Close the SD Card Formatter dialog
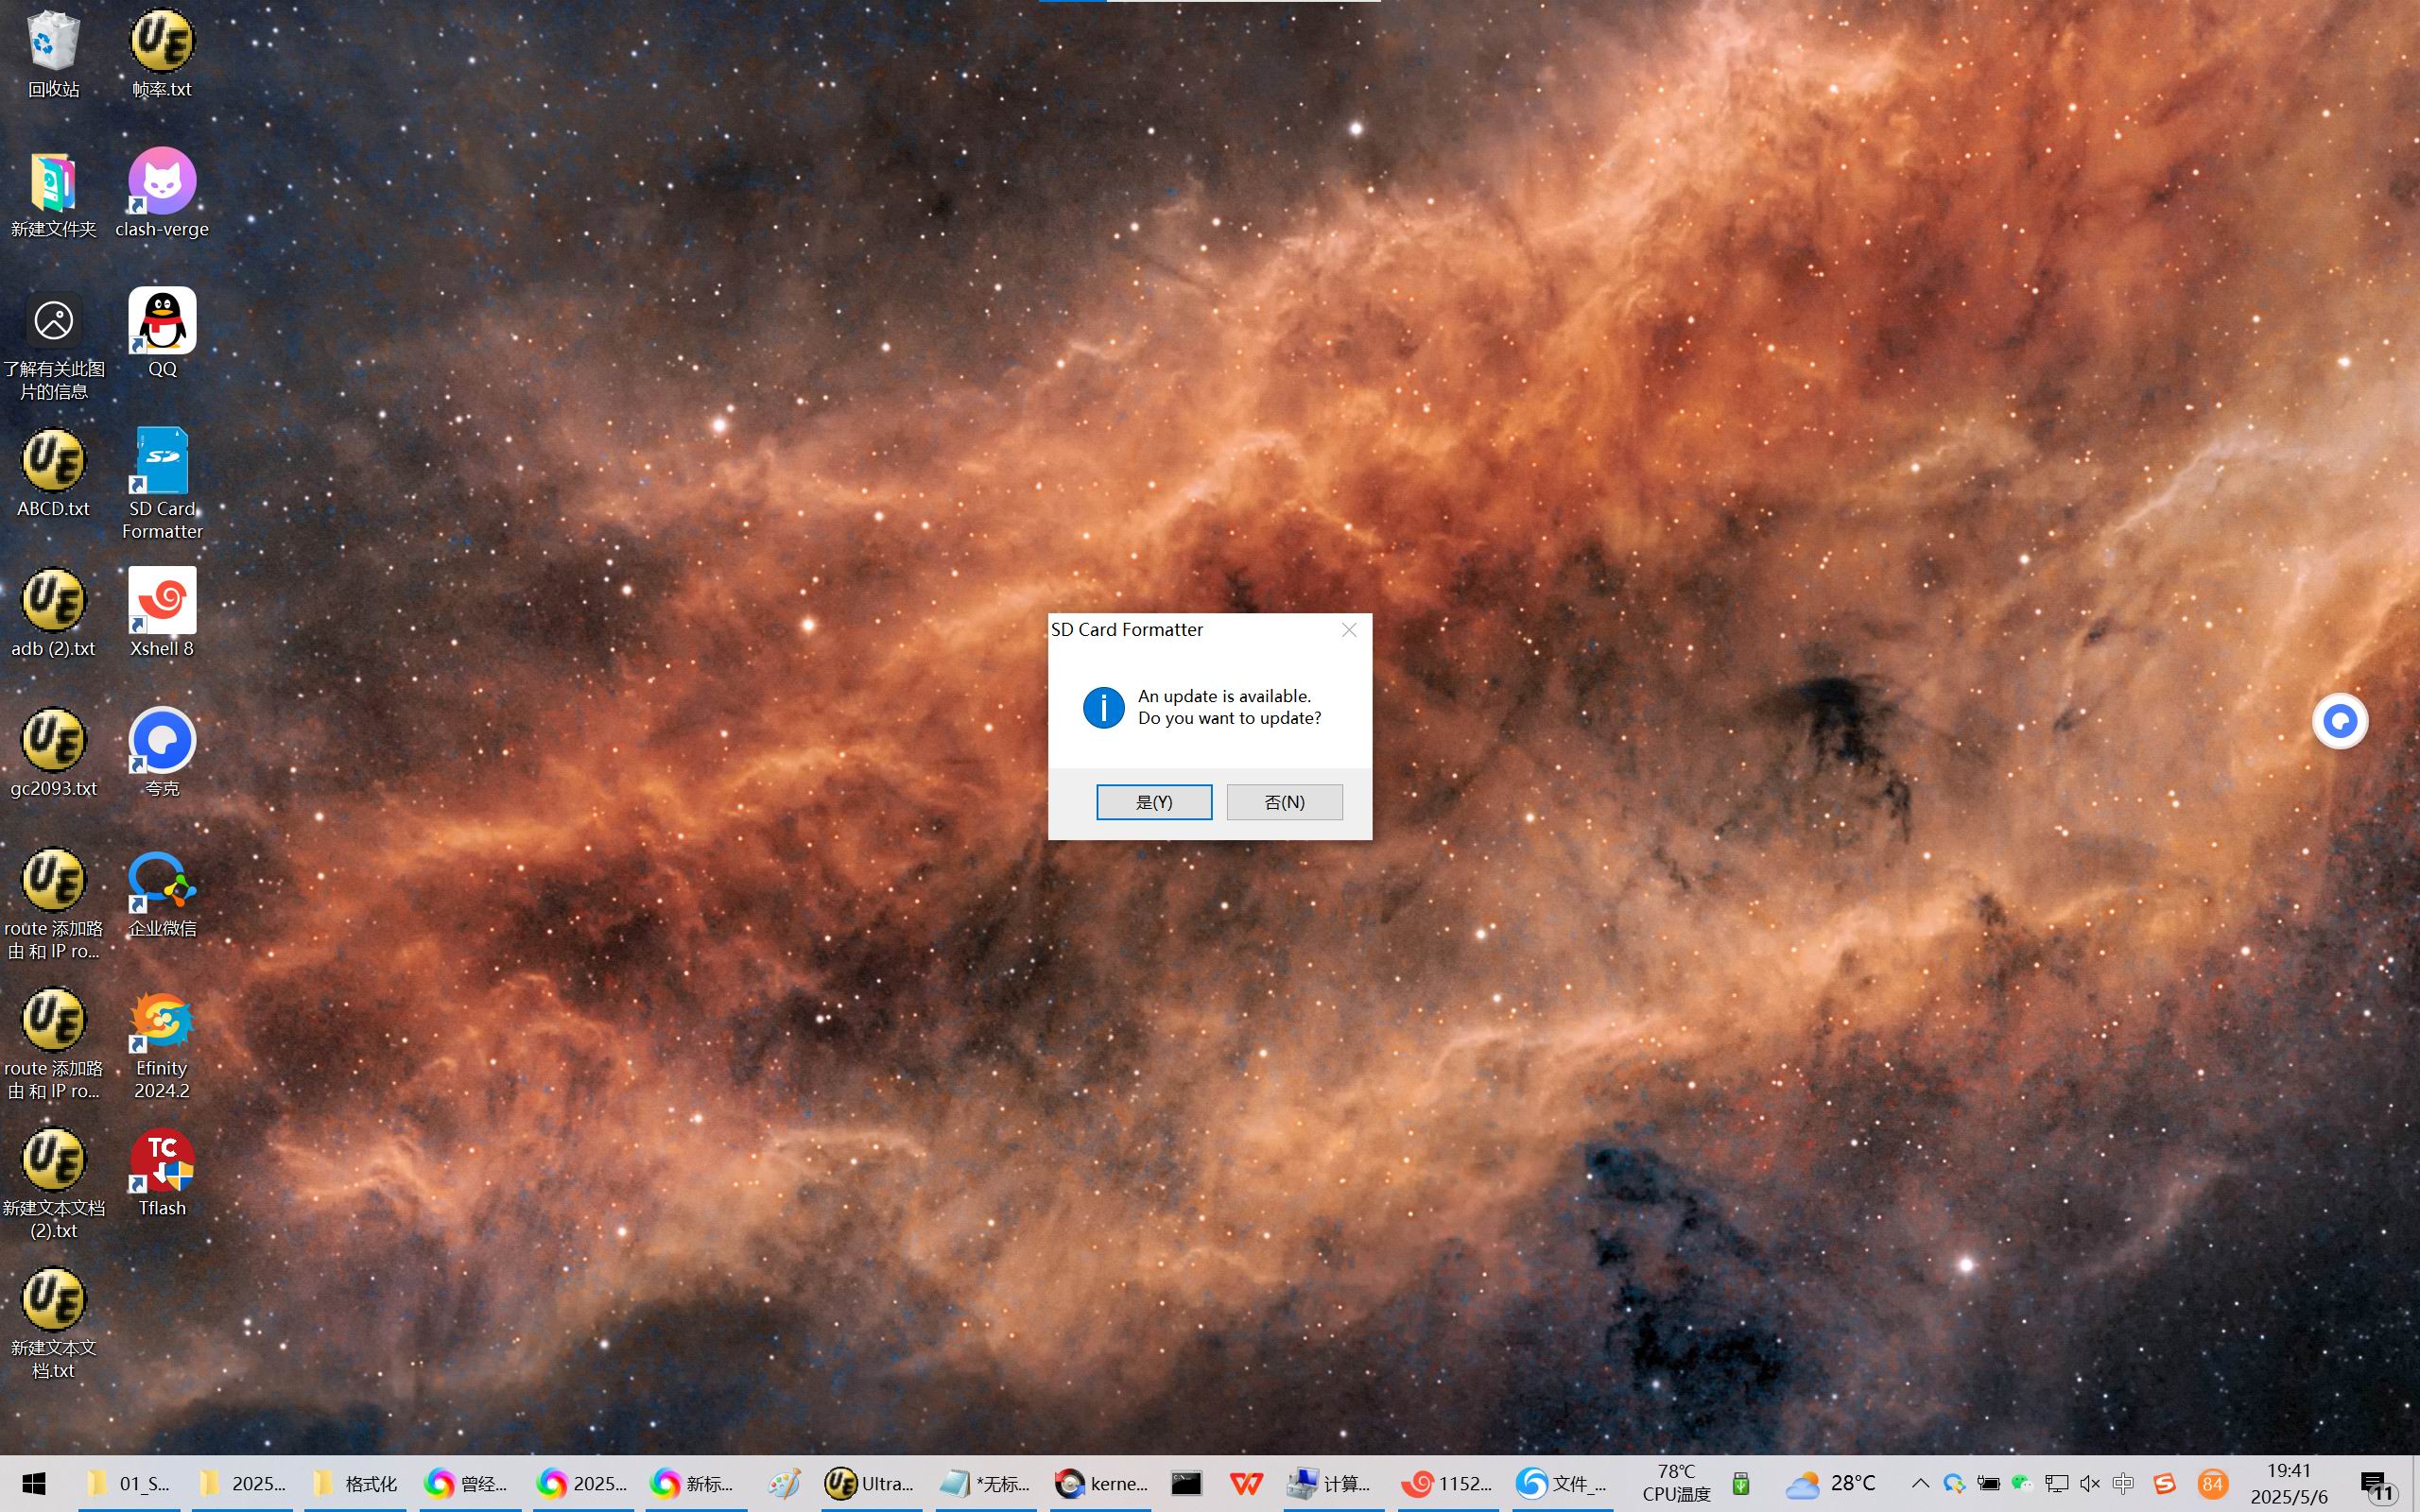This screenshot has height=1512, width=2420. pyautogui.click(x=1349, y=630)
